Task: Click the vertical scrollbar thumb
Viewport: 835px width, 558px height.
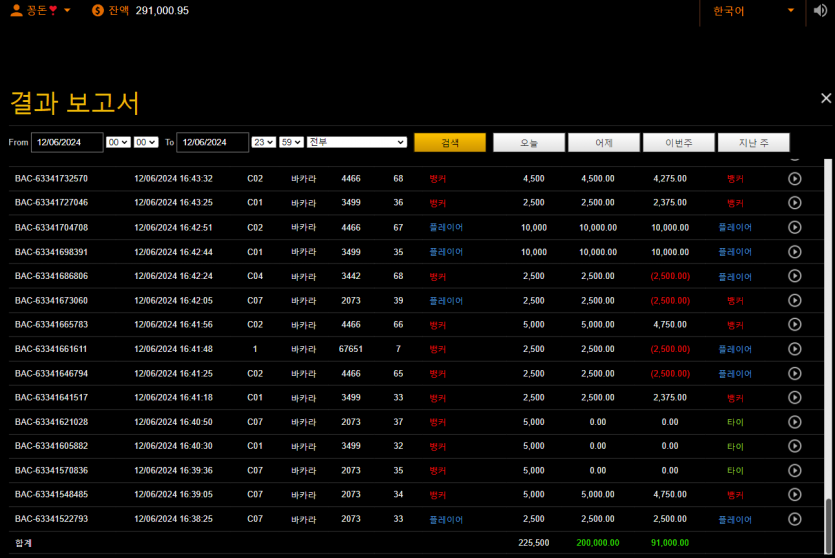Action: click(x=828, y=526)
